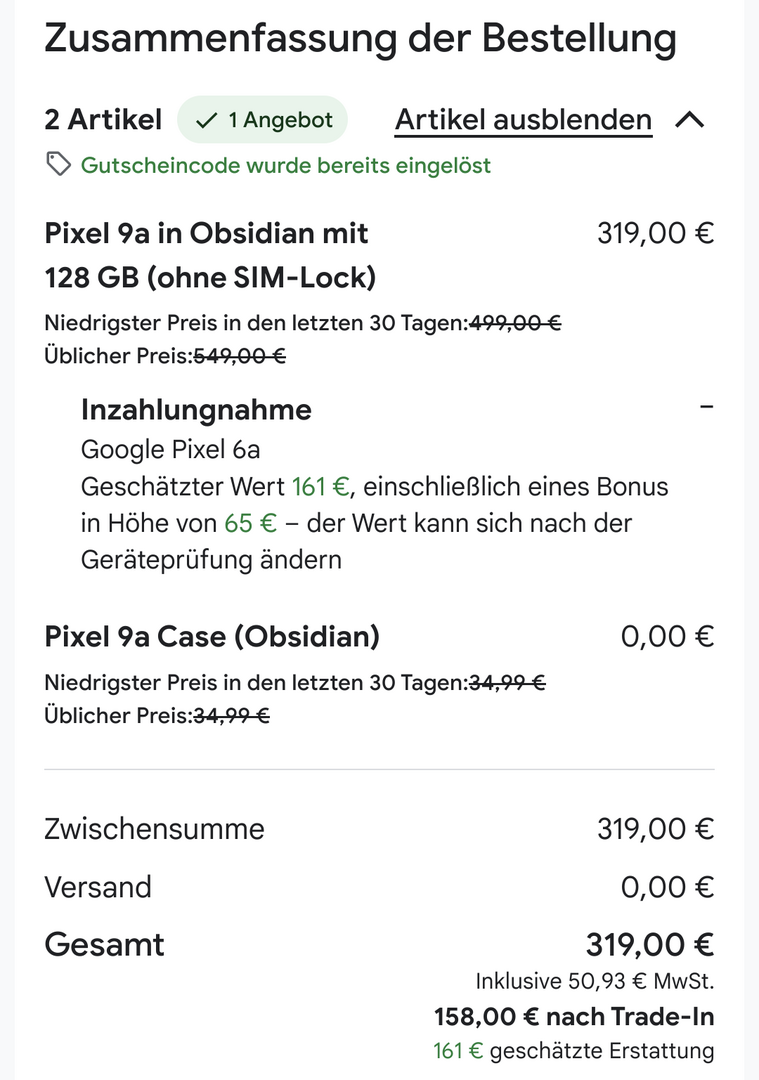Click the "geschätzte Erstattung" refund line
The image size is (759, 1080).
(x=602, y=1051)
